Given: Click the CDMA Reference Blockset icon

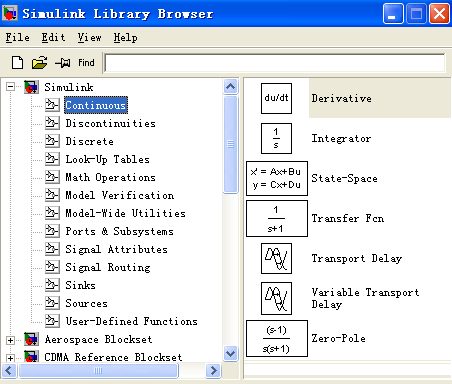Looking at the screenshot, I should coord(31,357).
